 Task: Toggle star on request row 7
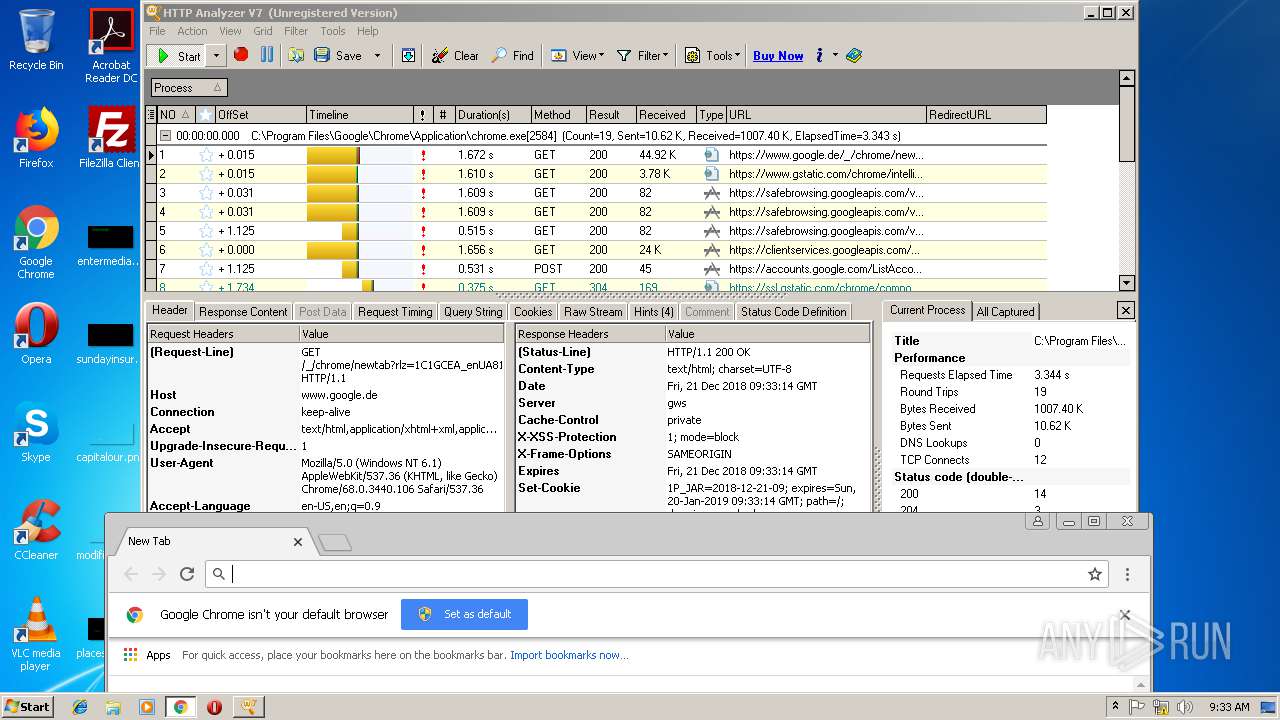pyautogui.click(x=206, y=269)
